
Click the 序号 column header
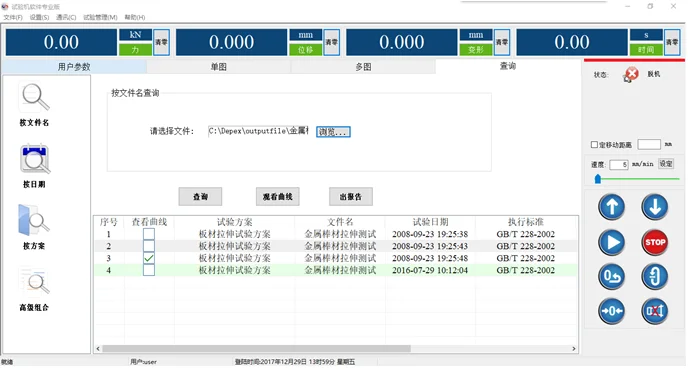point(108,222)
